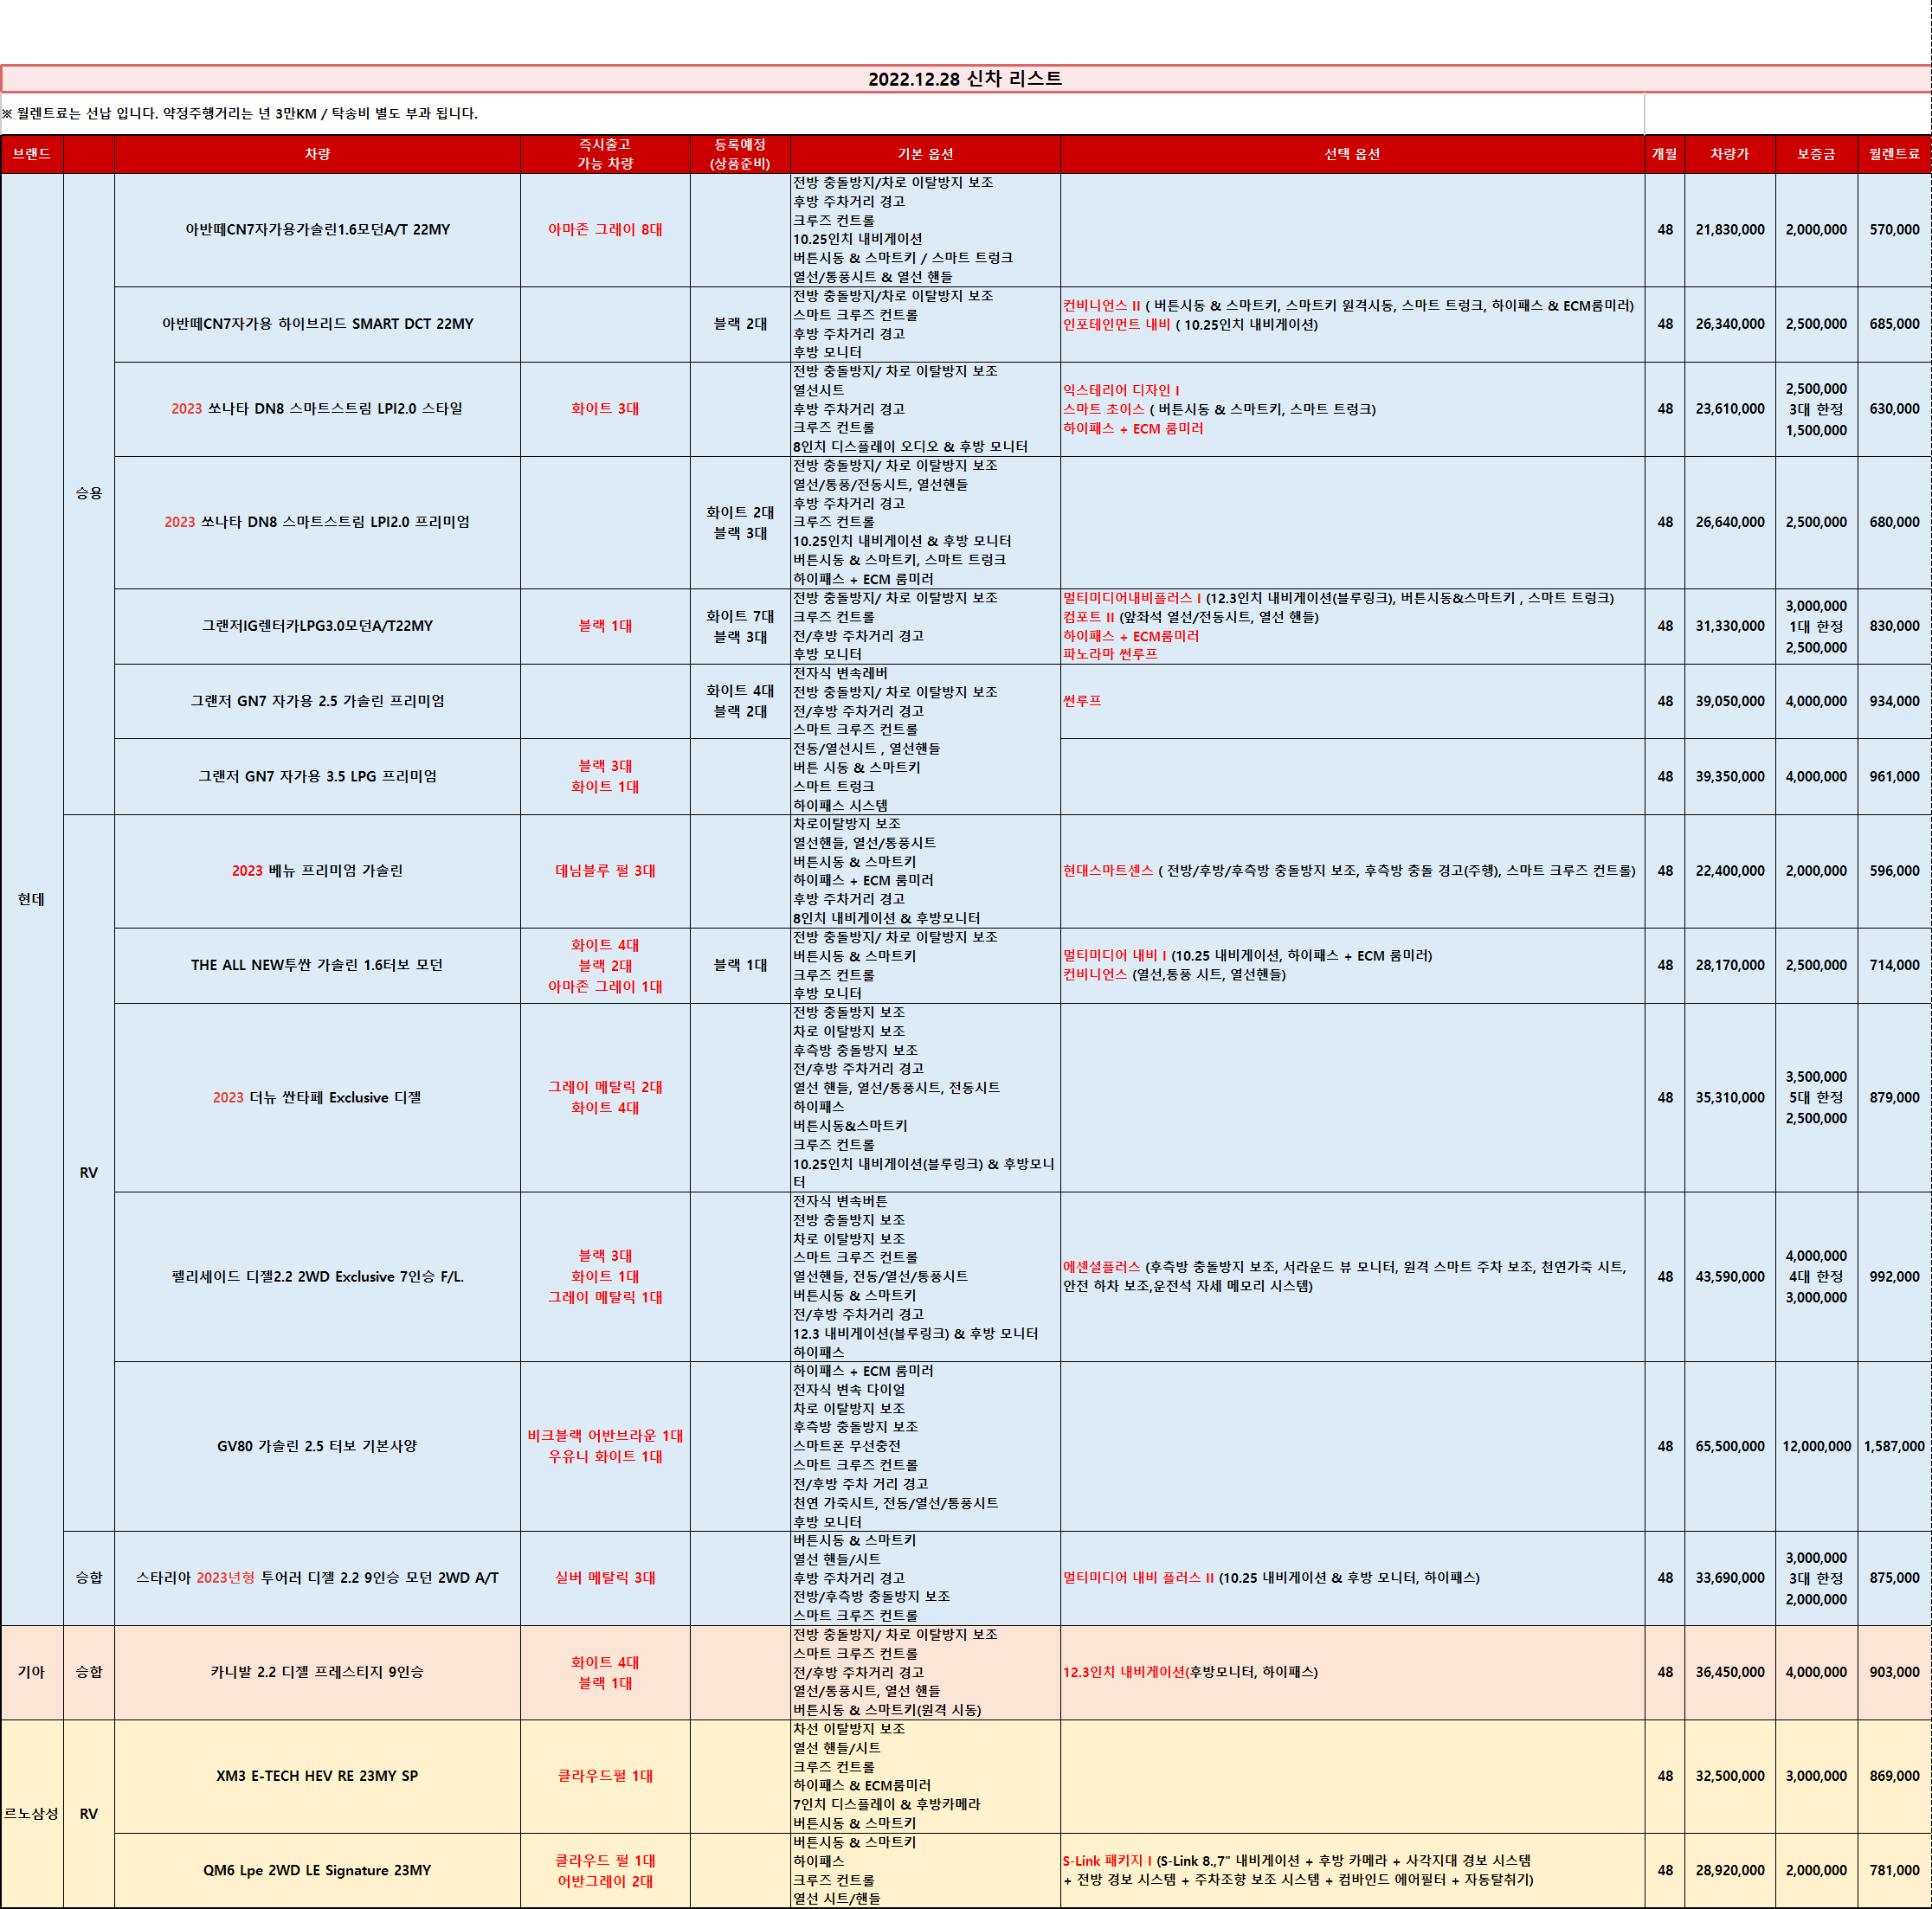Click the '에센셜플러스' option cell for 펠리세이드

point(1352,1277)
